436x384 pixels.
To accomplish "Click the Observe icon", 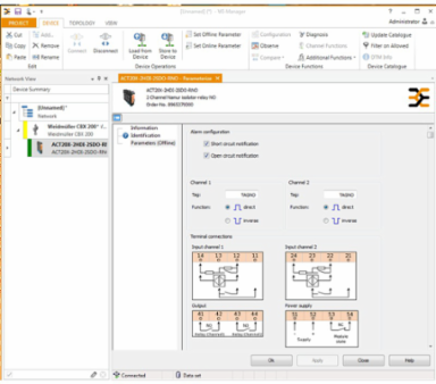I will [x=255, y=46].
